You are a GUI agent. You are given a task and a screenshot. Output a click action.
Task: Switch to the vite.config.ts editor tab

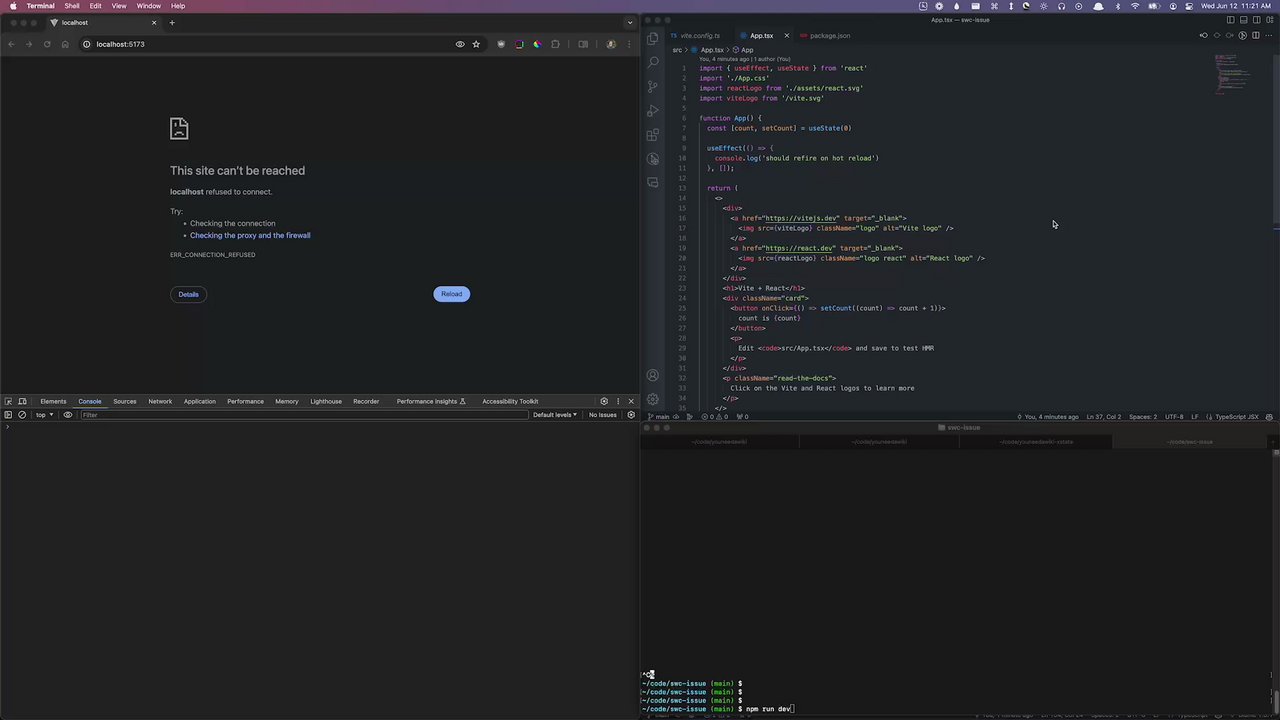coord(695,36)
